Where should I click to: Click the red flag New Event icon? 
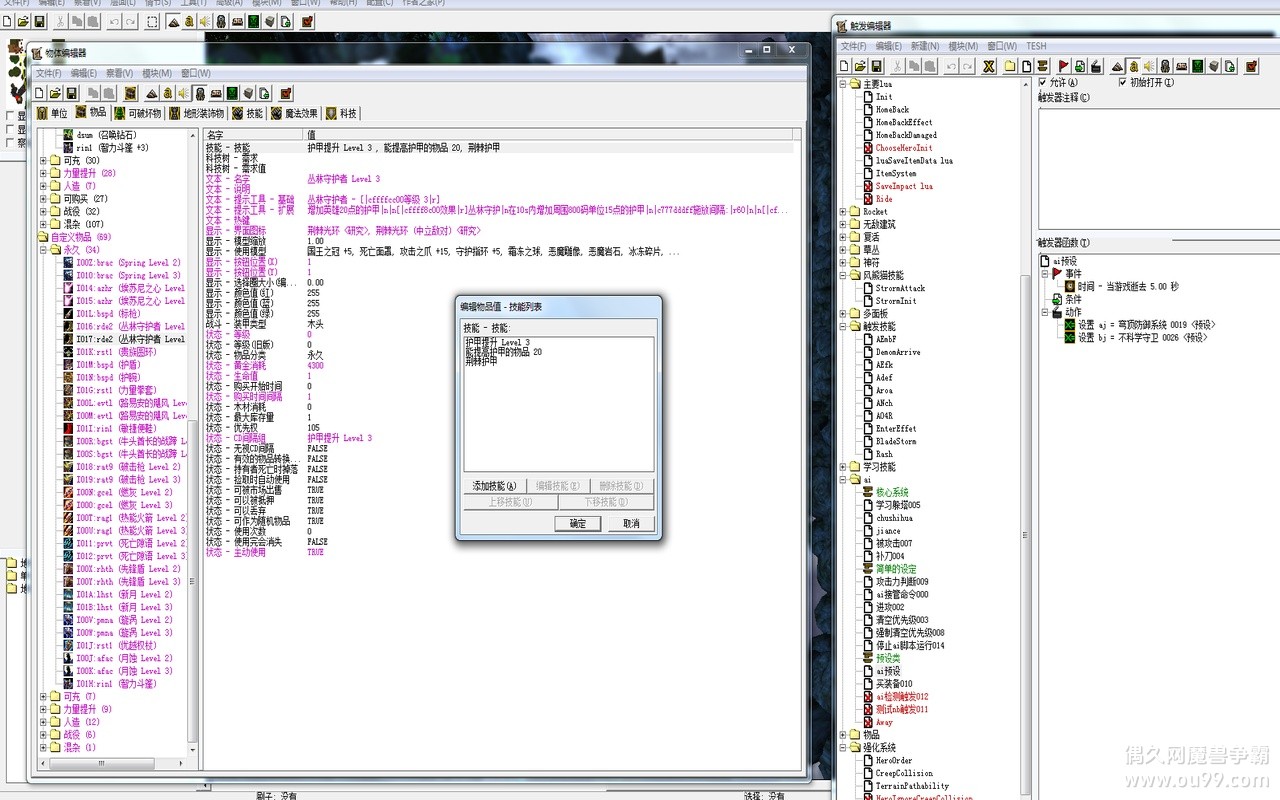1063,66
